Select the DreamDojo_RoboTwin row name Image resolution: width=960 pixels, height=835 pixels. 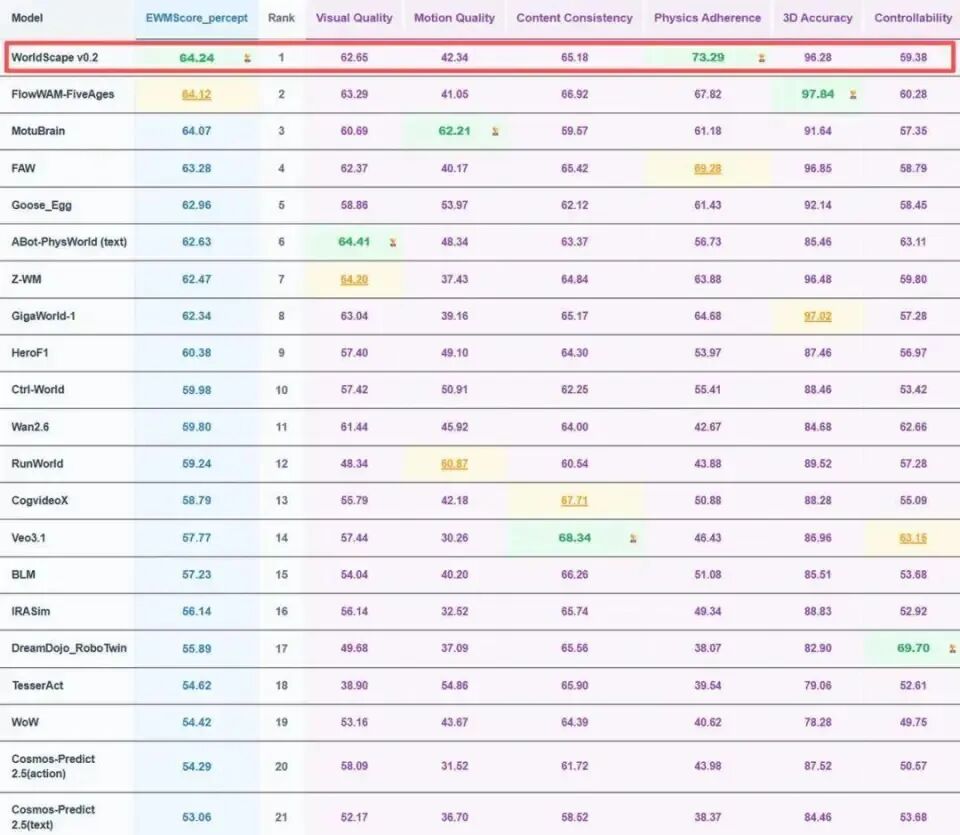(x=69, y=648)
